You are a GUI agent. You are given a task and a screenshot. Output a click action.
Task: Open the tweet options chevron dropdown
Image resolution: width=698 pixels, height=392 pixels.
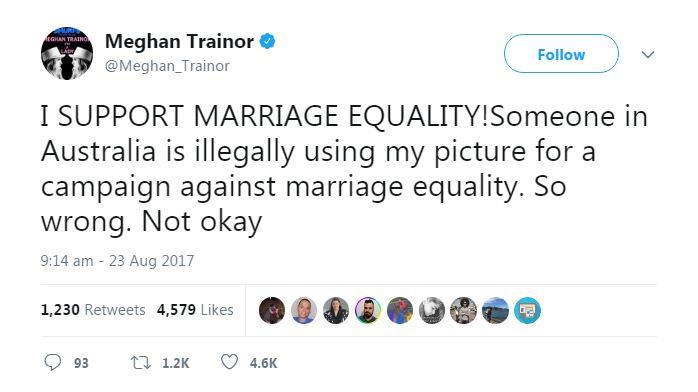tap(648, 54)
